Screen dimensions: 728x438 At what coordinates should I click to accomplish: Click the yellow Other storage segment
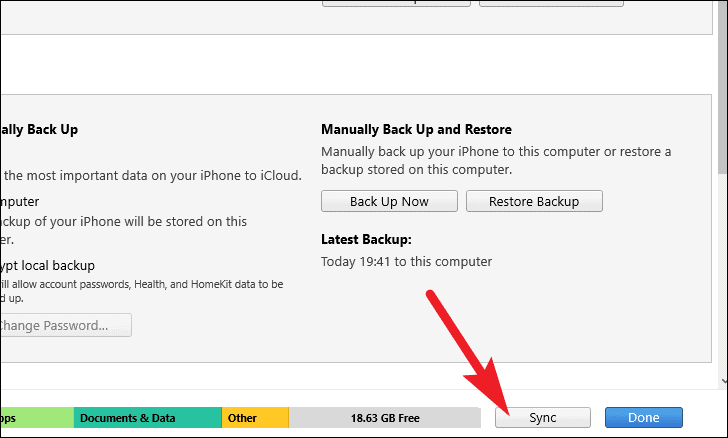pos(255,418)
